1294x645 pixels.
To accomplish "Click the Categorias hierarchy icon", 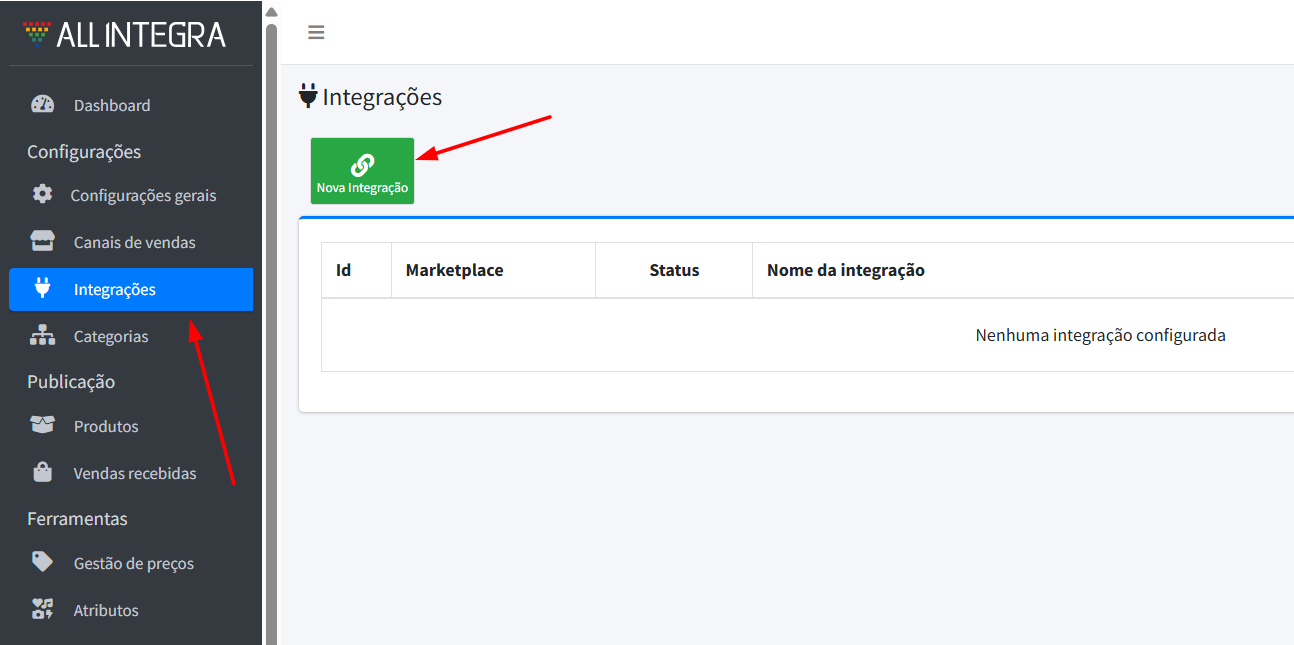I will coord(42,336).
